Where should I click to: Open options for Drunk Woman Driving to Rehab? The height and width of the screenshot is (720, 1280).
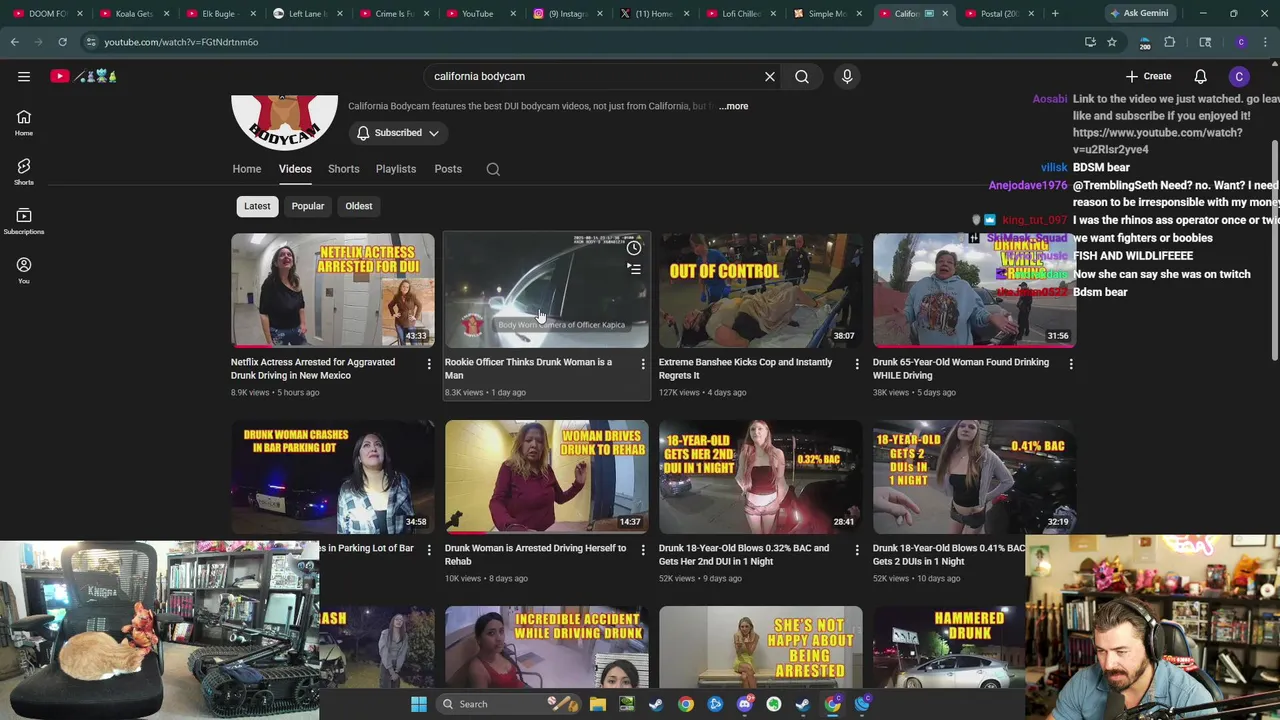pyautogui.click(x=643, y=550)
